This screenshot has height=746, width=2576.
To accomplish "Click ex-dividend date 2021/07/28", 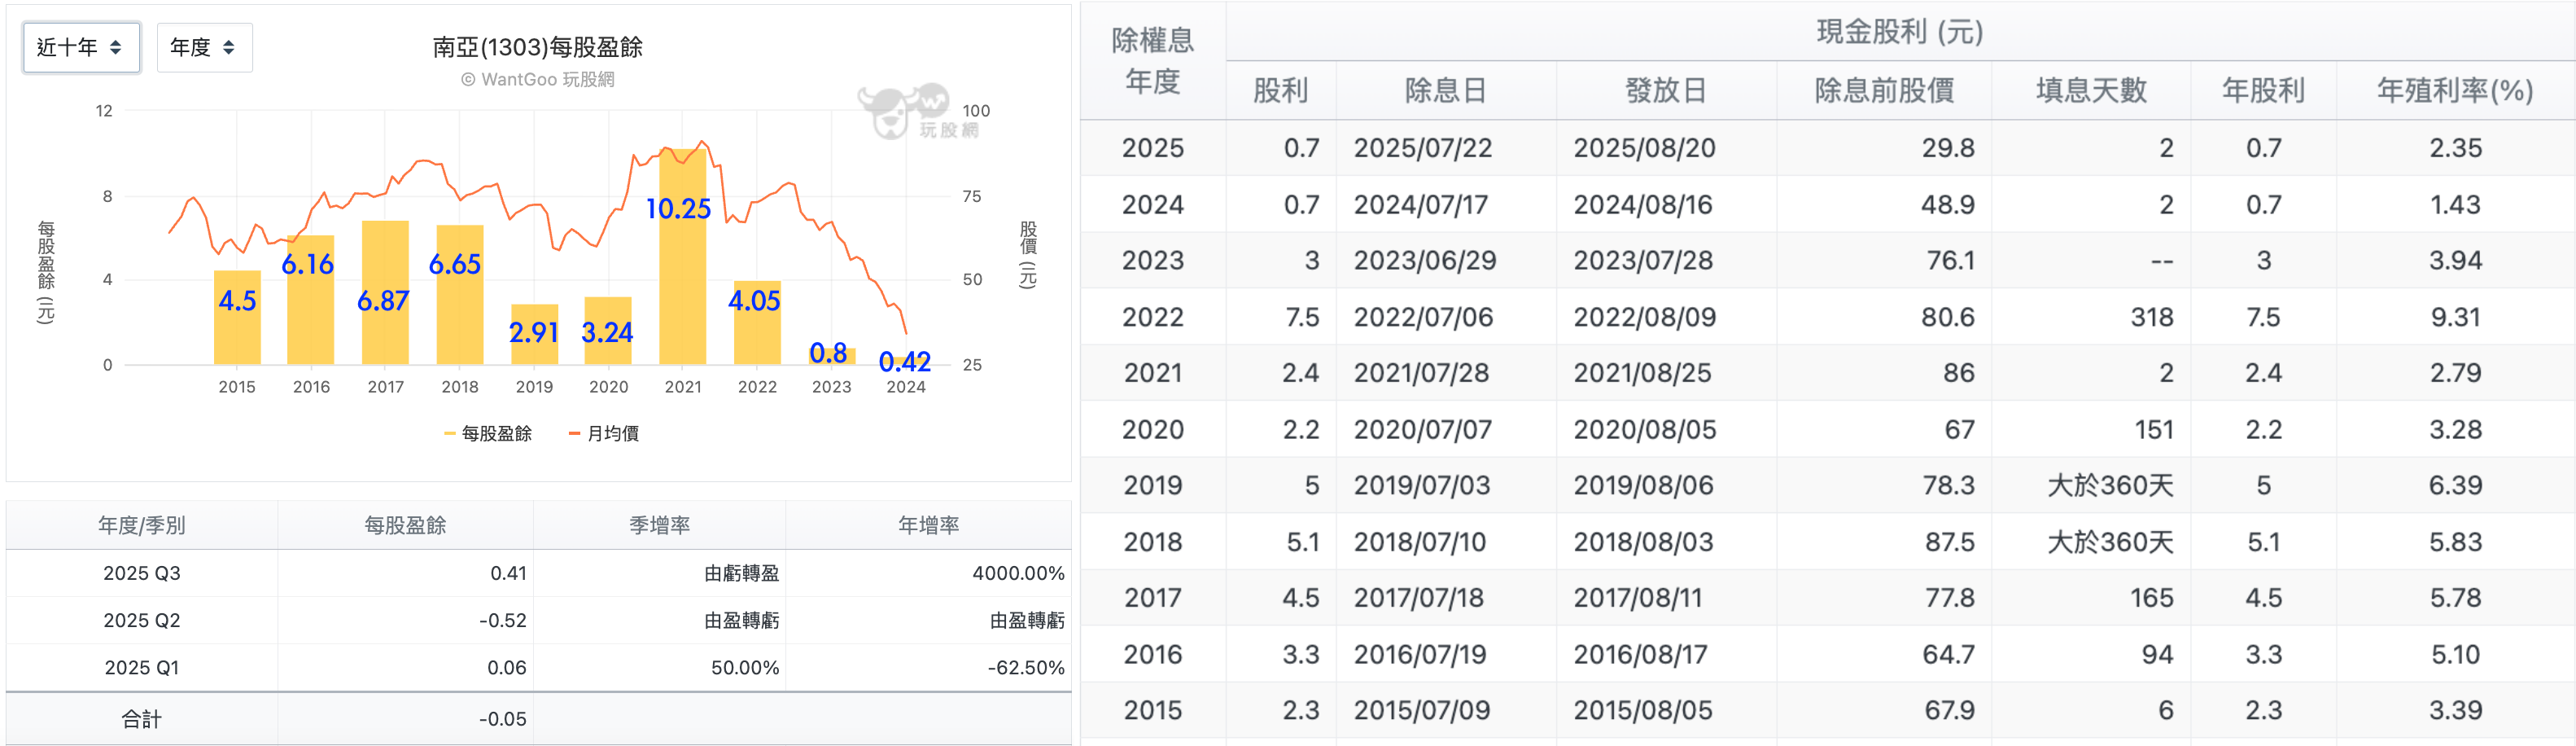I will [x=1421, y=373].
